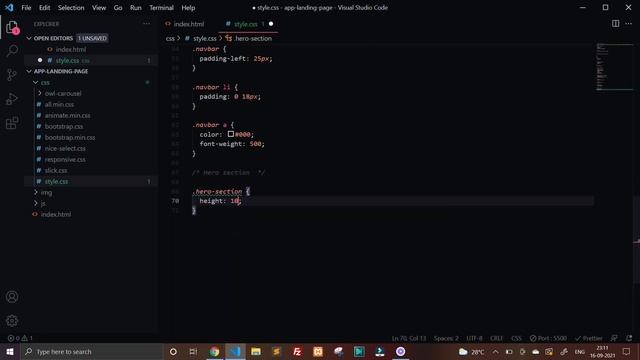The image size is (640, 360).
Task: Open the Terminal menu
Action: [161, 7]
